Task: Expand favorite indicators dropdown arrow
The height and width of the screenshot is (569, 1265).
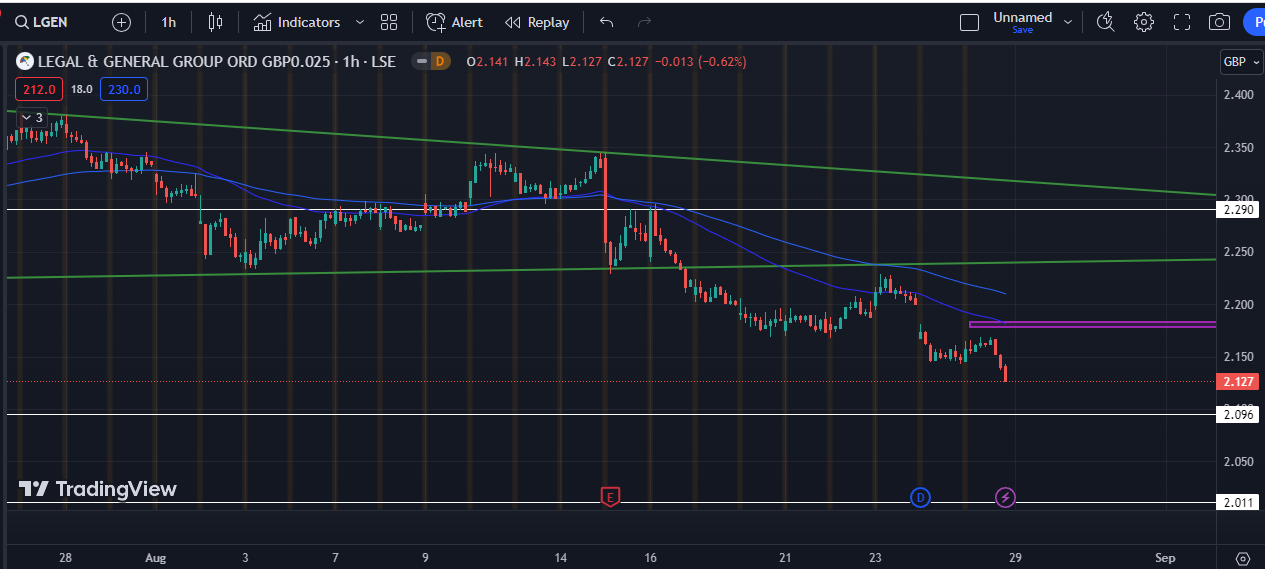Action: coord(360,22)
